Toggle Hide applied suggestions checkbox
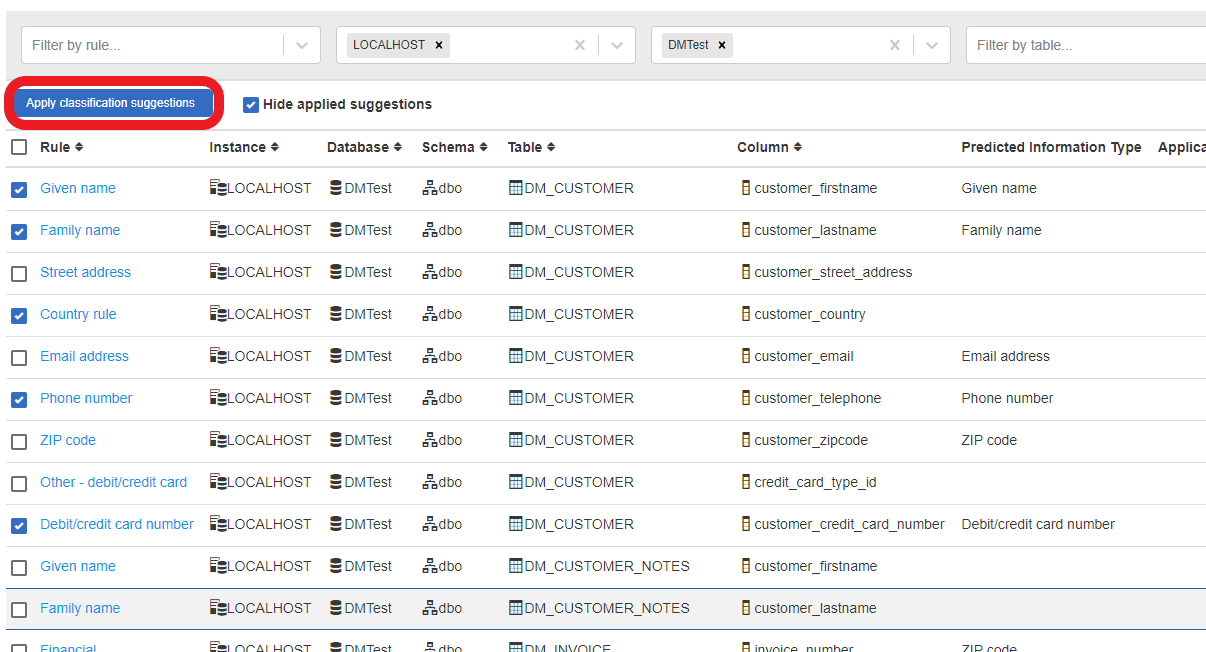The width and height of the screenshot is (1206, 652). 251,105
